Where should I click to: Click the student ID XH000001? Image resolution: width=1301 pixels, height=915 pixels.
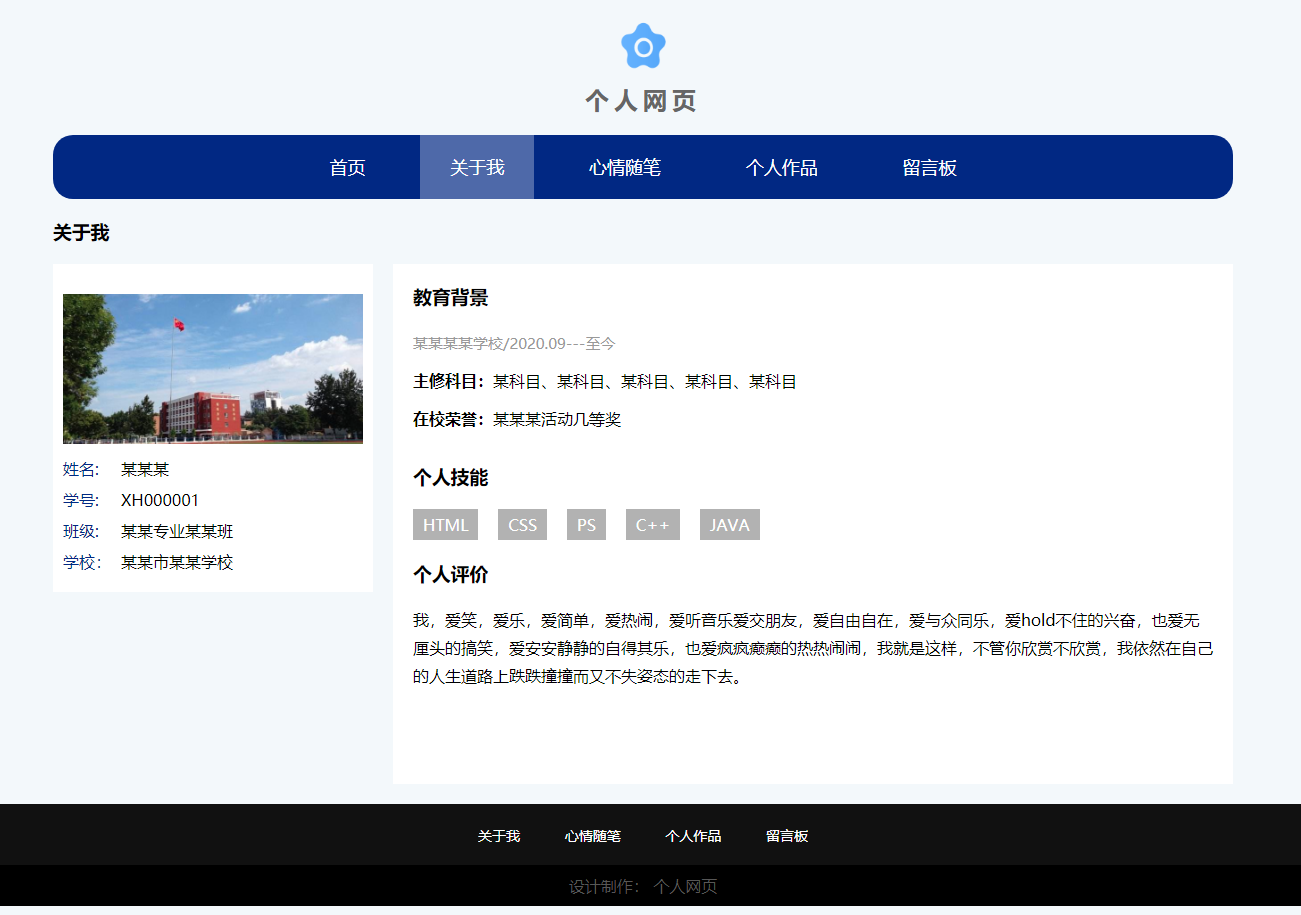[x=160, y=500]
